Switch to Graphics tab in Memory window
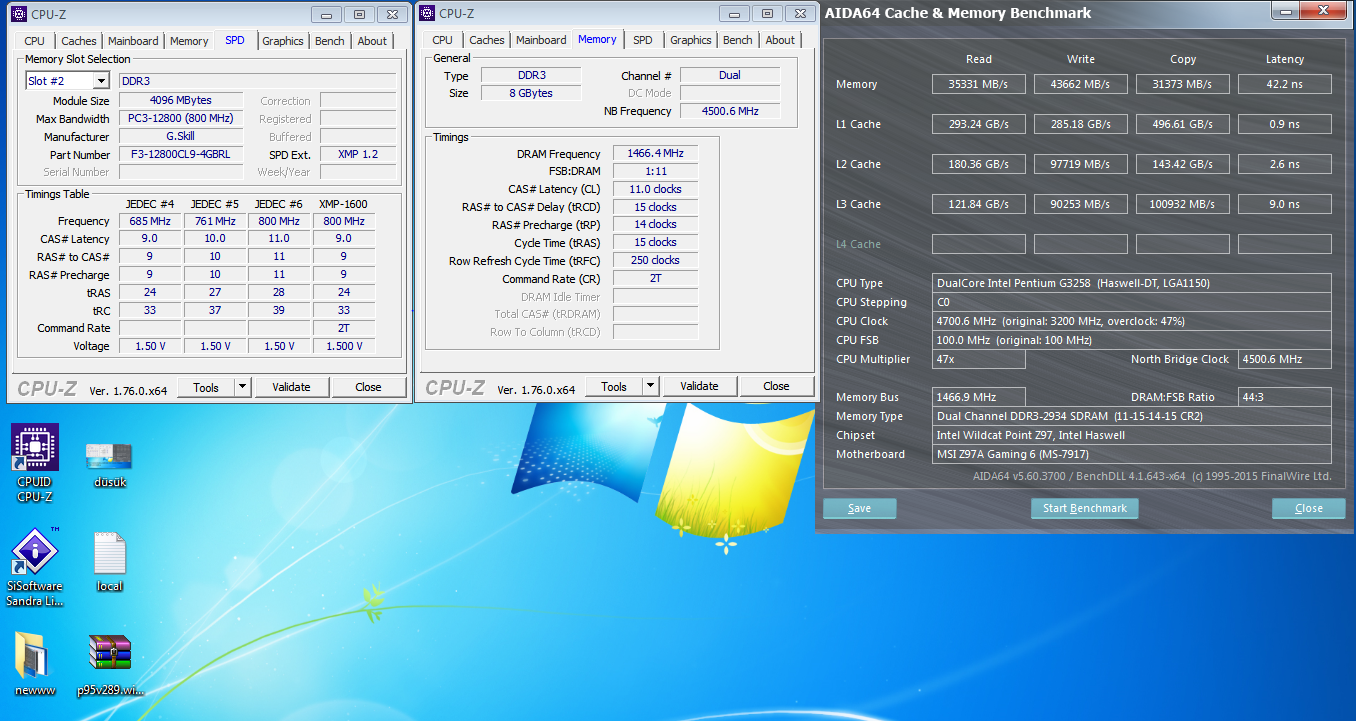Screen dimensions: 1356x721 pos(691,40)
